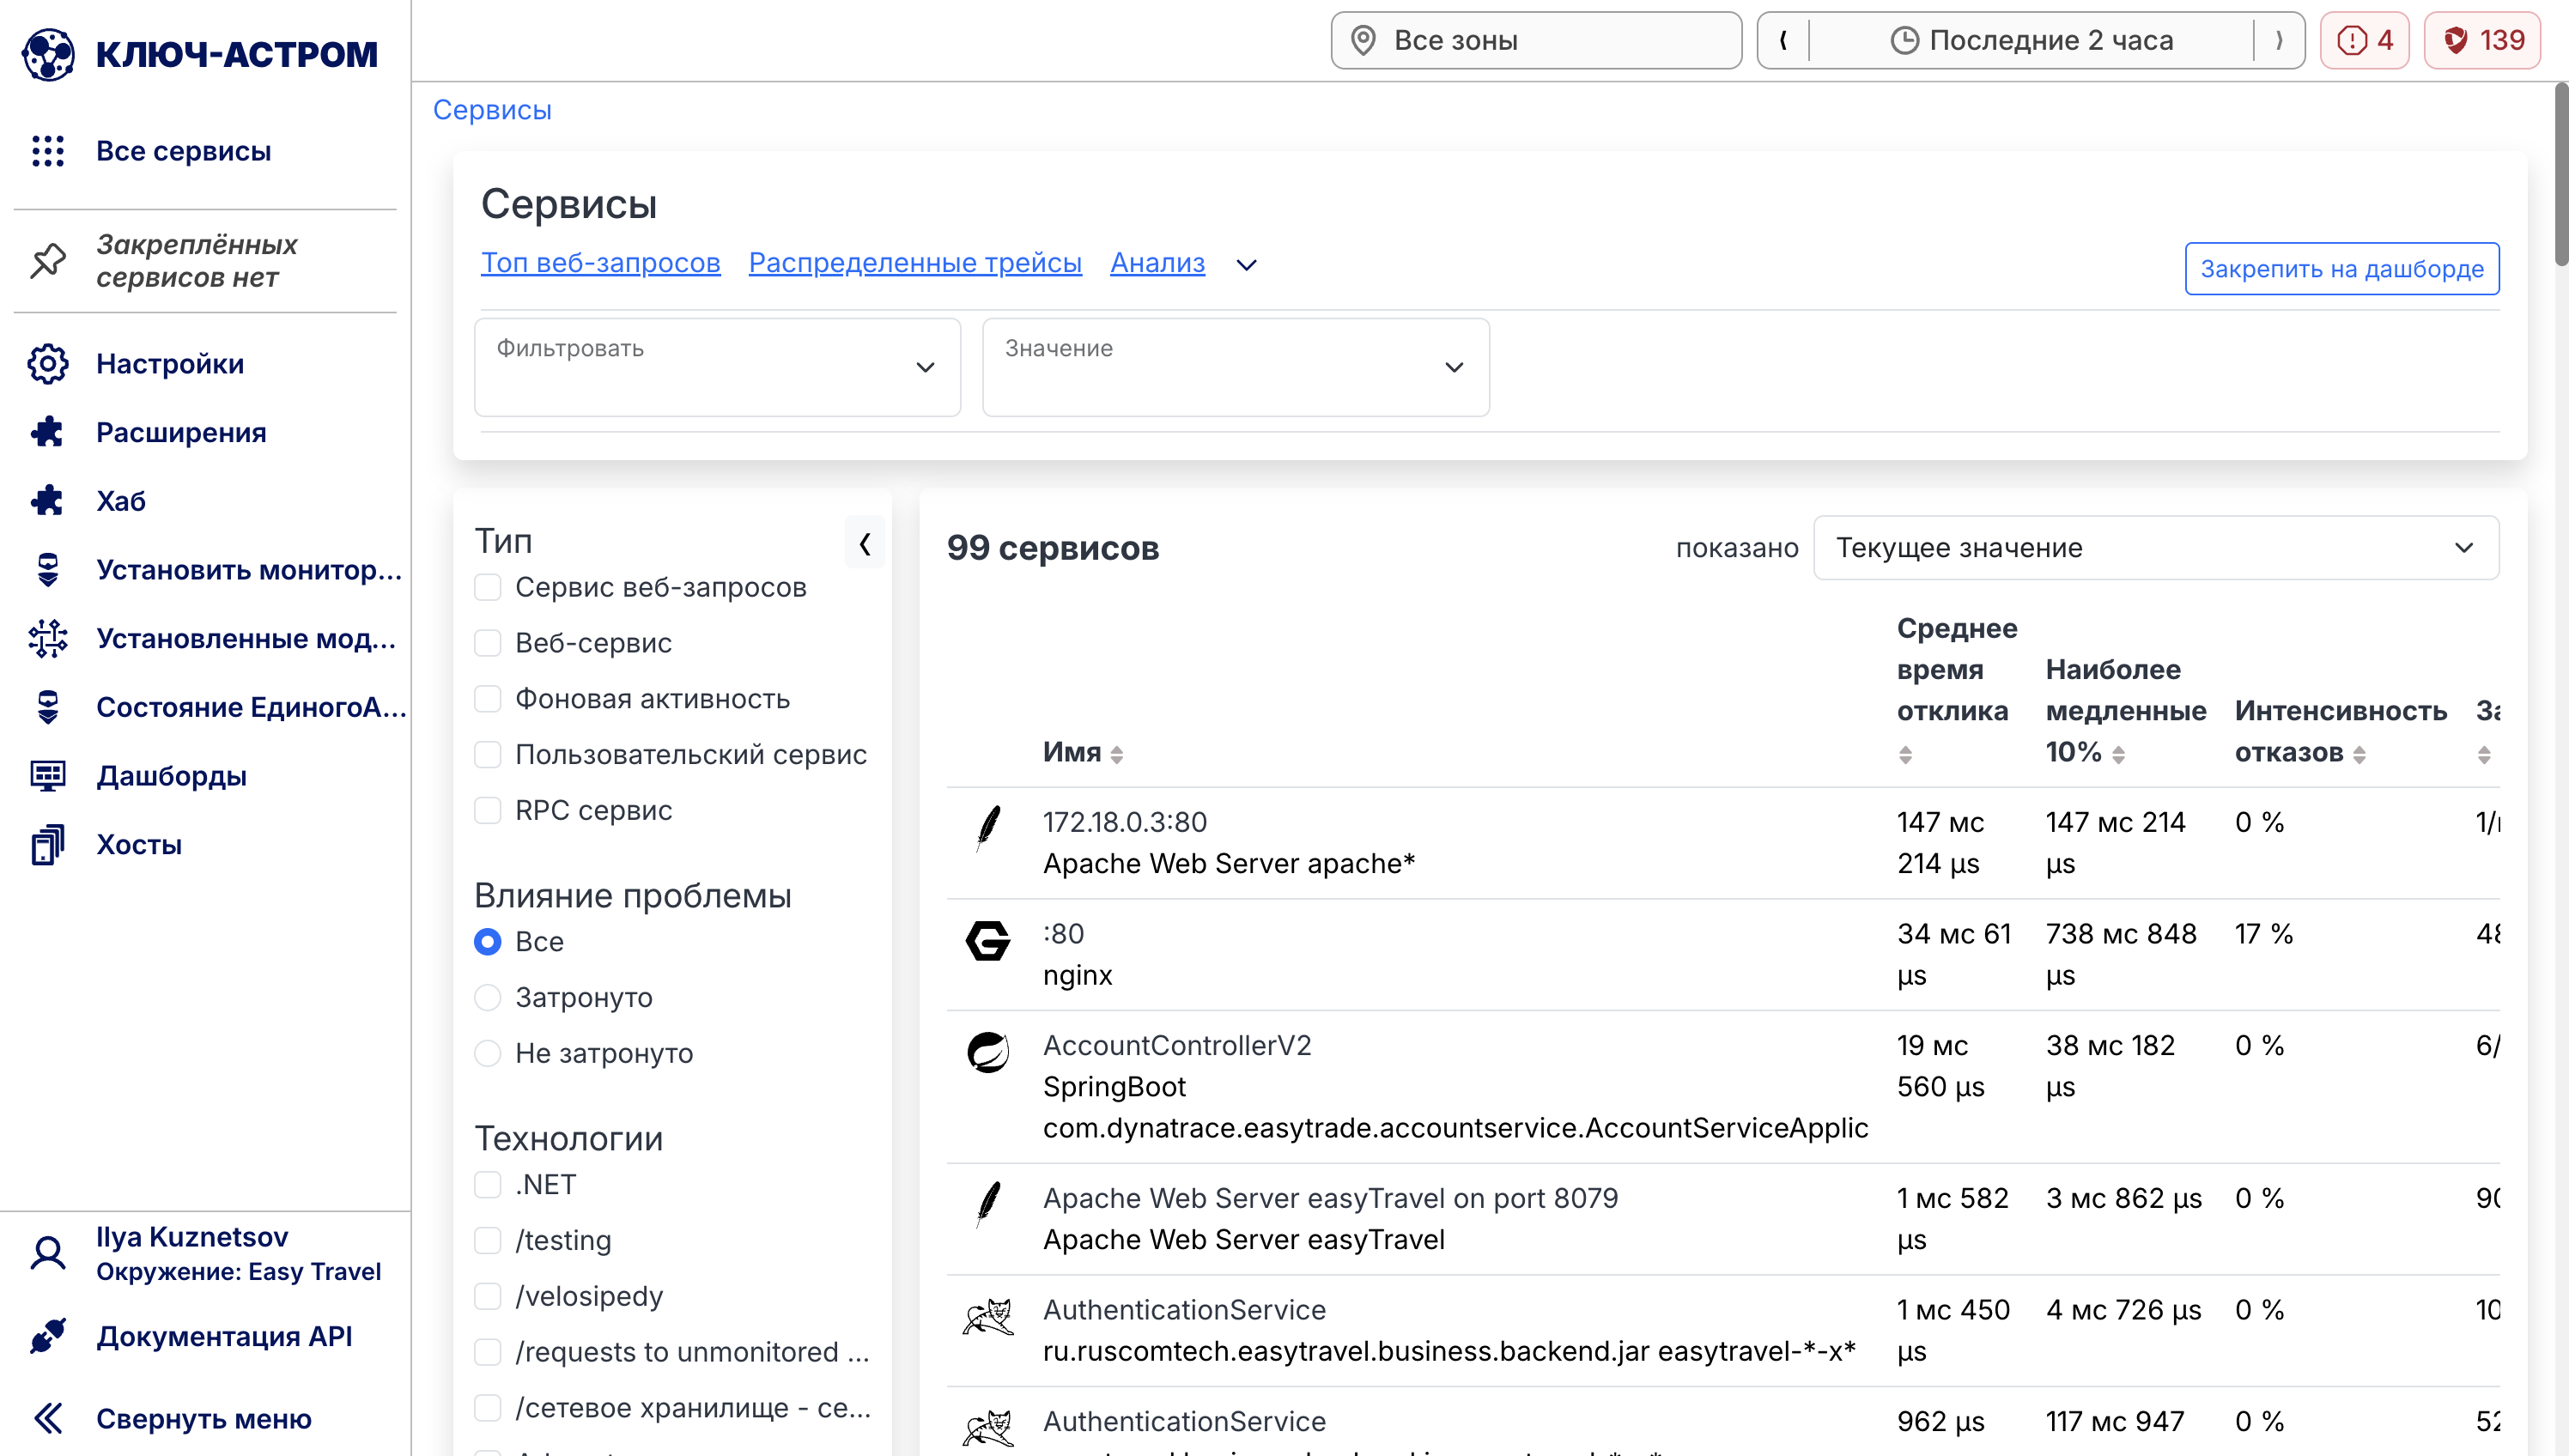Check the RPC сервис filter
The height and width of the screenshot is (1456, 2569).
(488, 810)
